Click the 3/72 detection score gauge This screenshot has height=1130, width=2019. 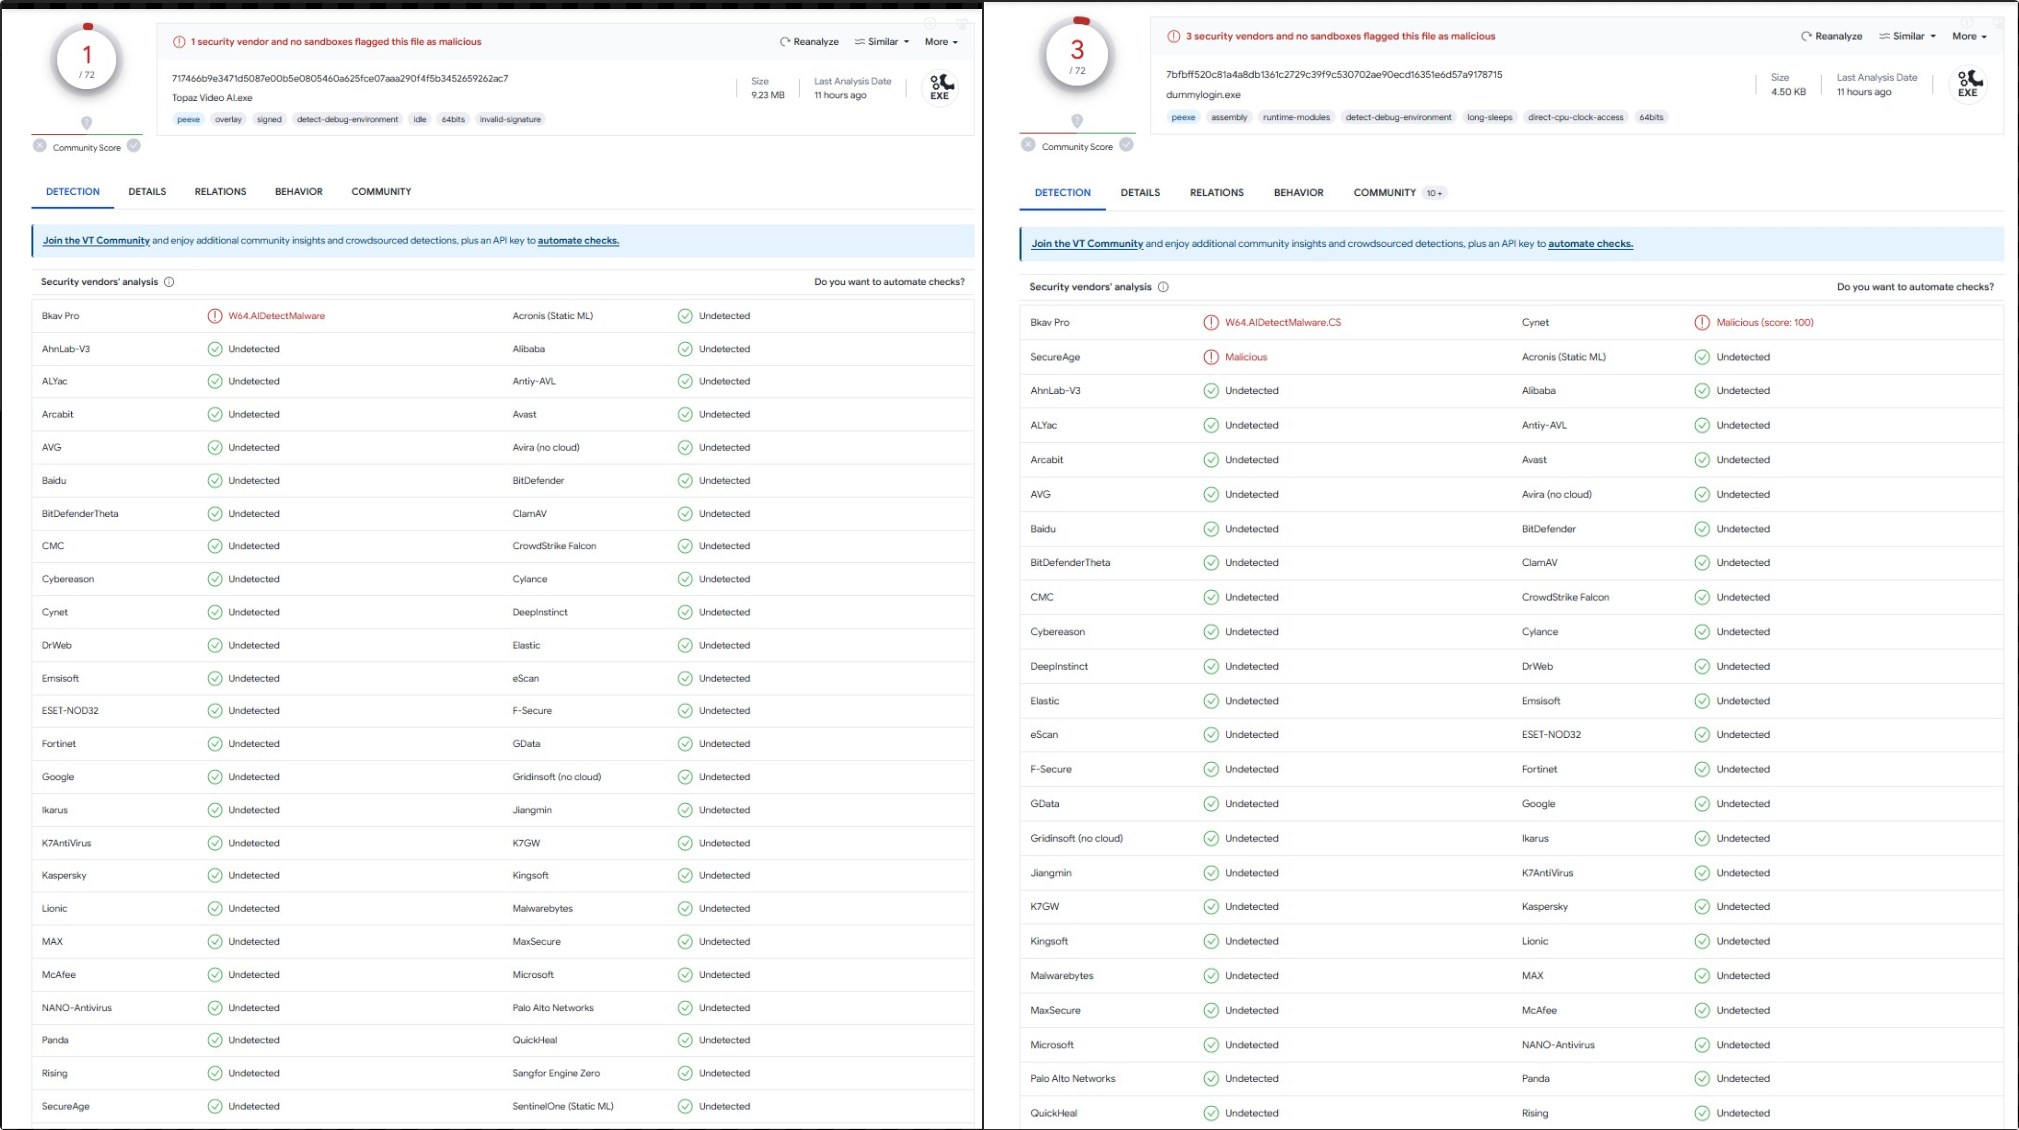coord(1077,54)
